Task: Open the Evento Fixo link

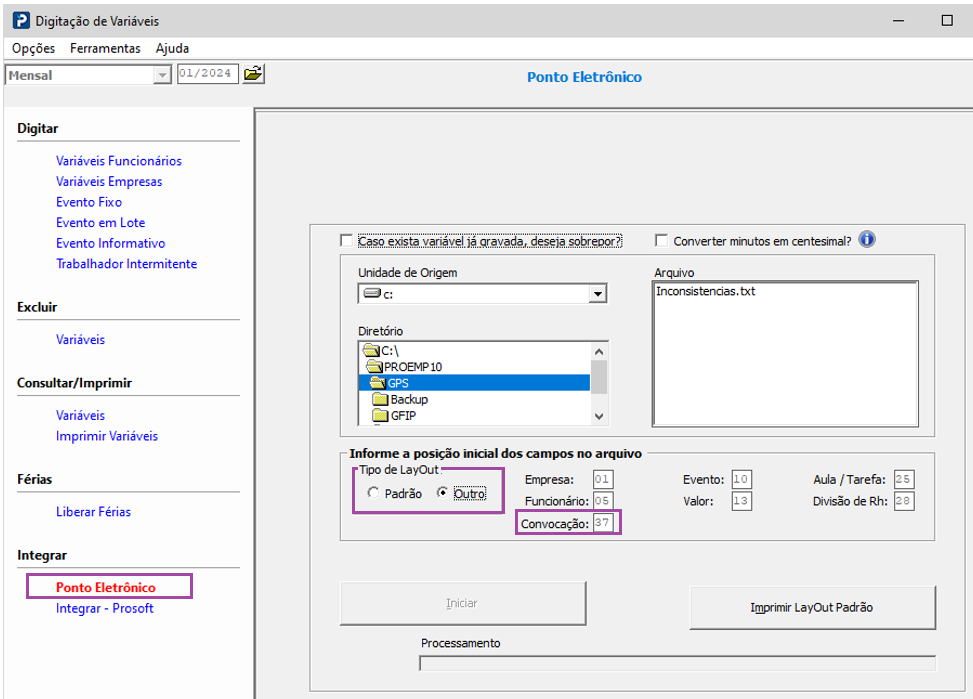Action: 89,202
